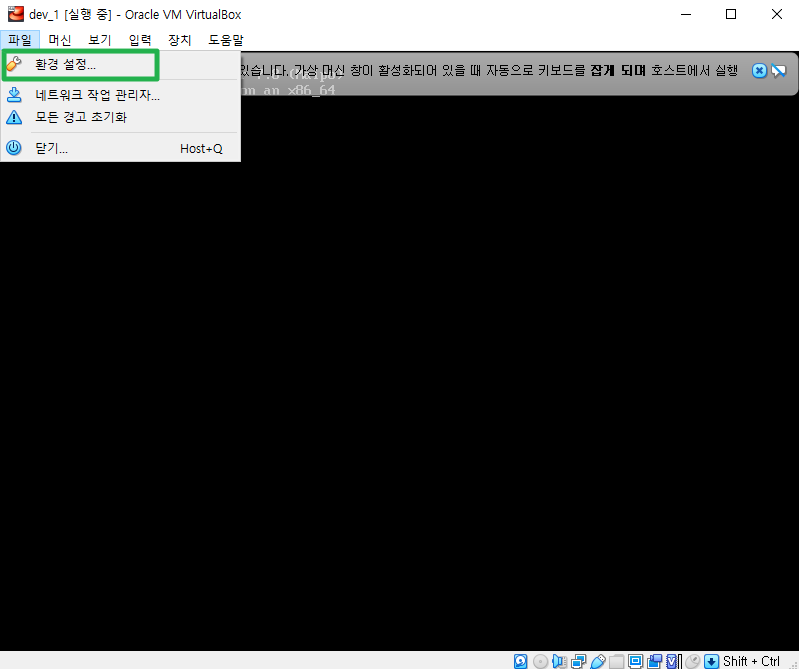
Task: Click the power icon beside 닫기
Action: [x=14, y=148]
